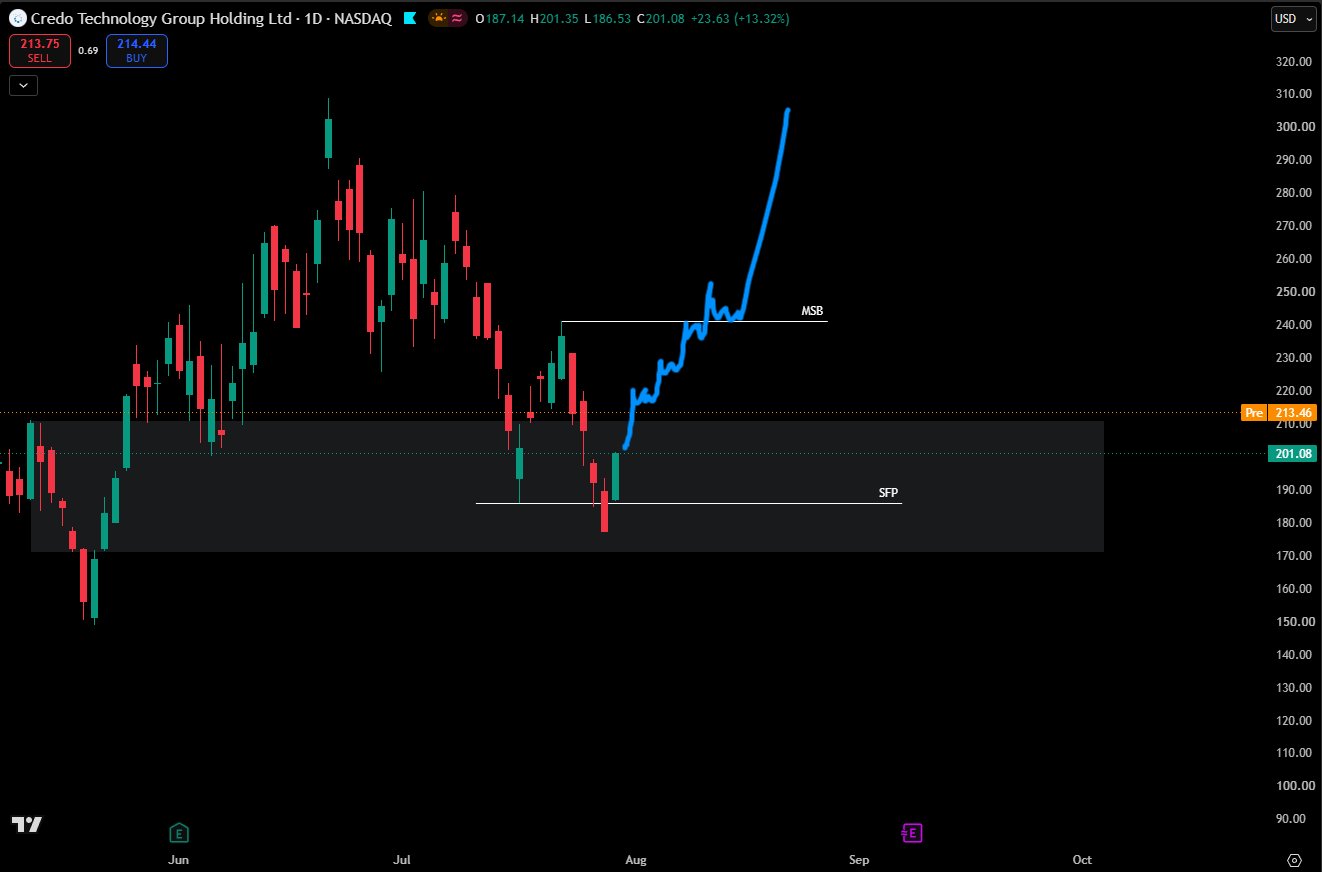Click the 214.44 BUY button
The image size is (1322, 872).
click(136, 51)
